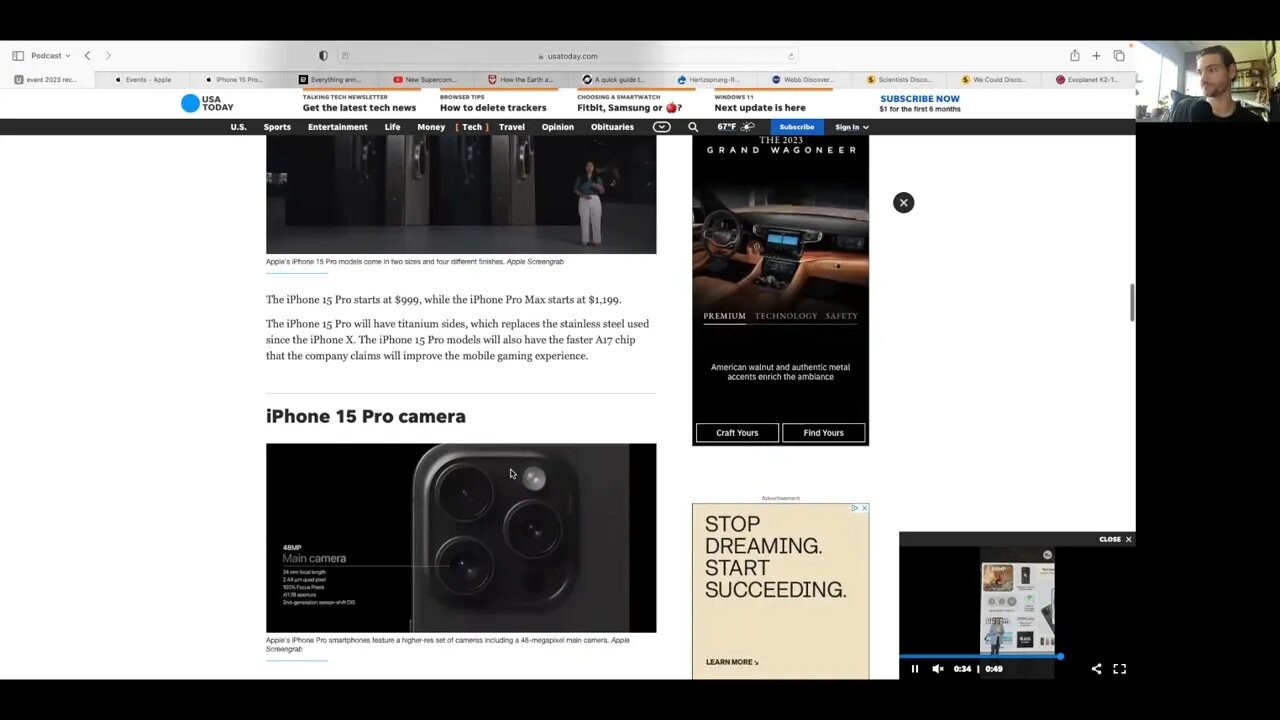The height and width of the screenshot is (720, 1280).
Task: Share the floating video
Action: [x=1096, y=669]
